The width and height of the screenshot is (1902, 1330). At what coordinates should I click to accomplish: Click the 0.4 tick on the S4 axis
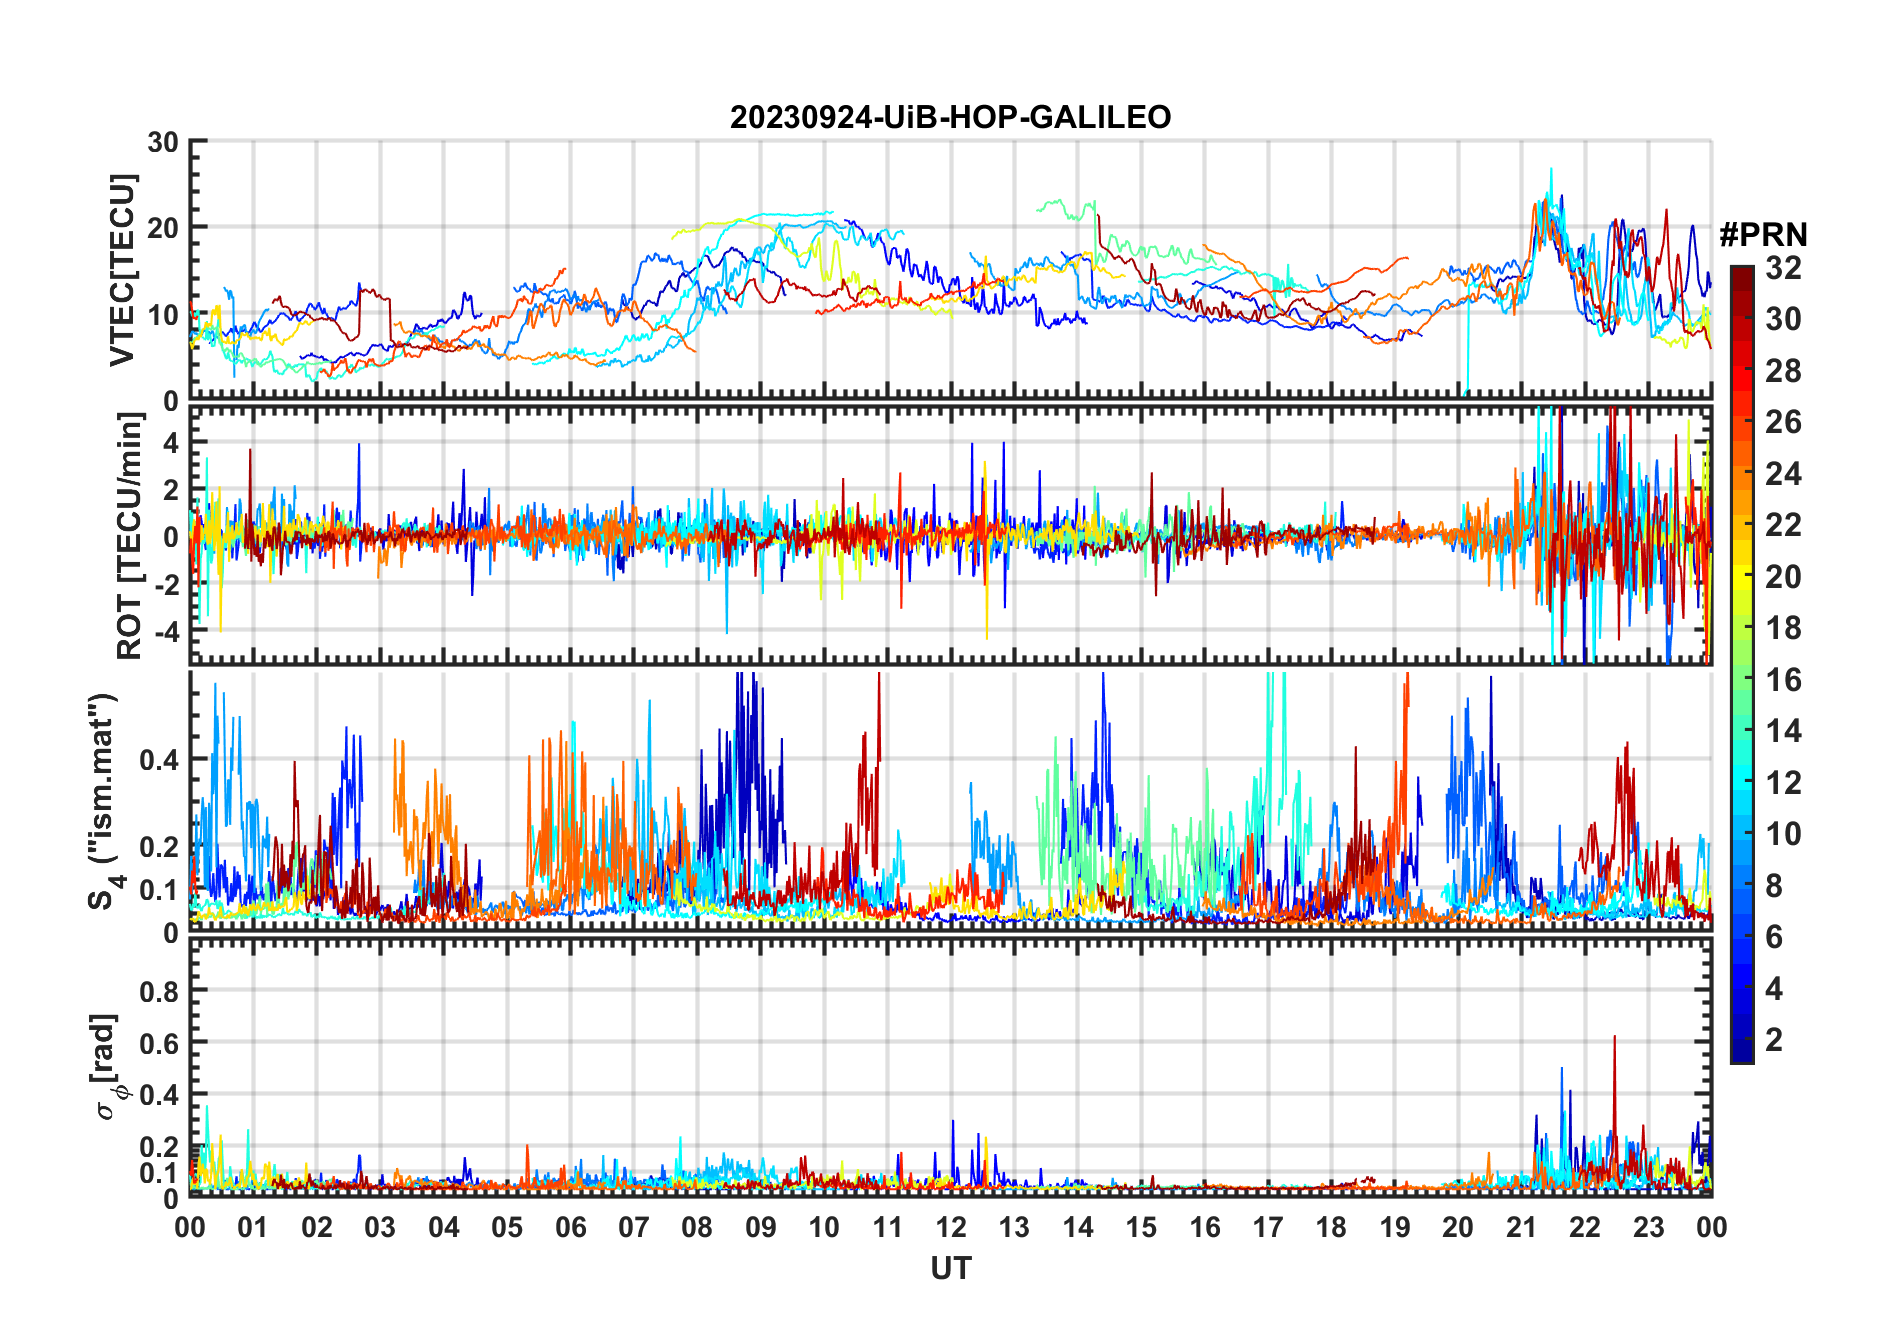coord(158,760)
